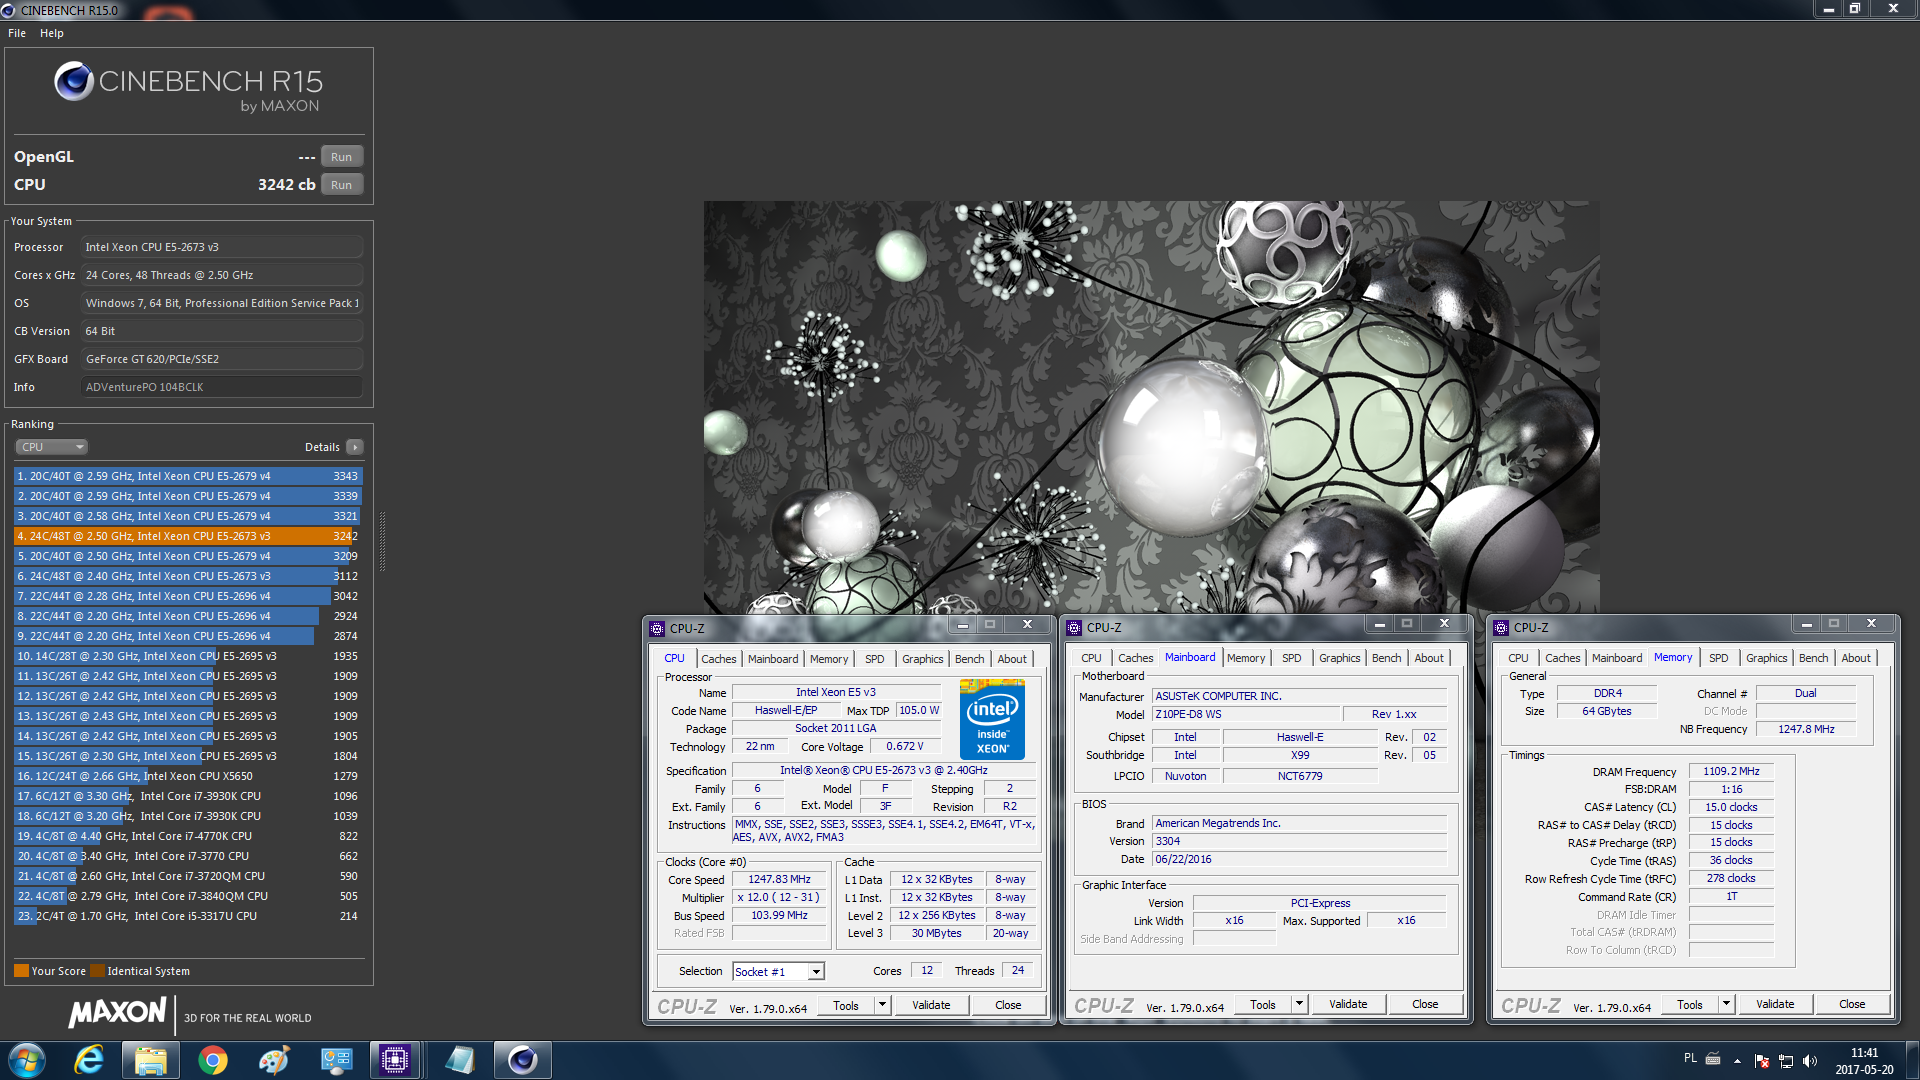Open Socket #1 selection dropdown
This screenshot has width=1920, height=1080.
[778, 972]
